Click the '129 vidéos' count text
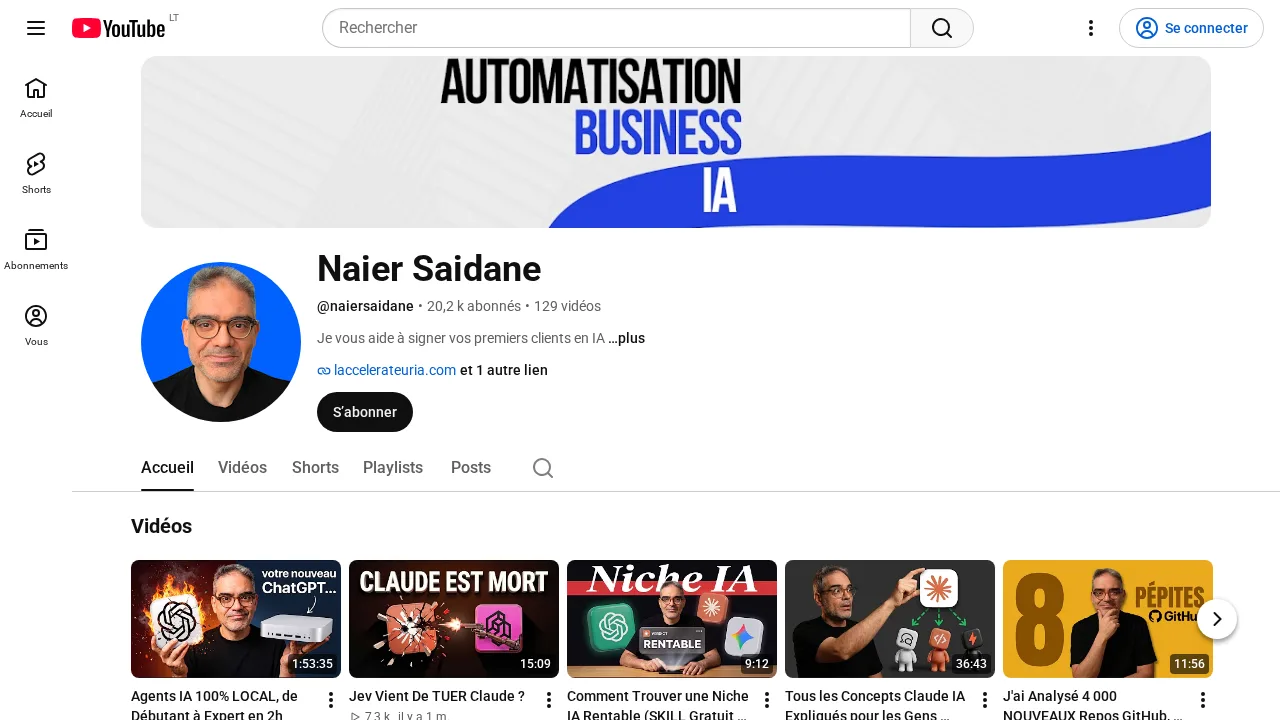The height and width of the screenshot is (720, 1280). [x=567, y=306]
